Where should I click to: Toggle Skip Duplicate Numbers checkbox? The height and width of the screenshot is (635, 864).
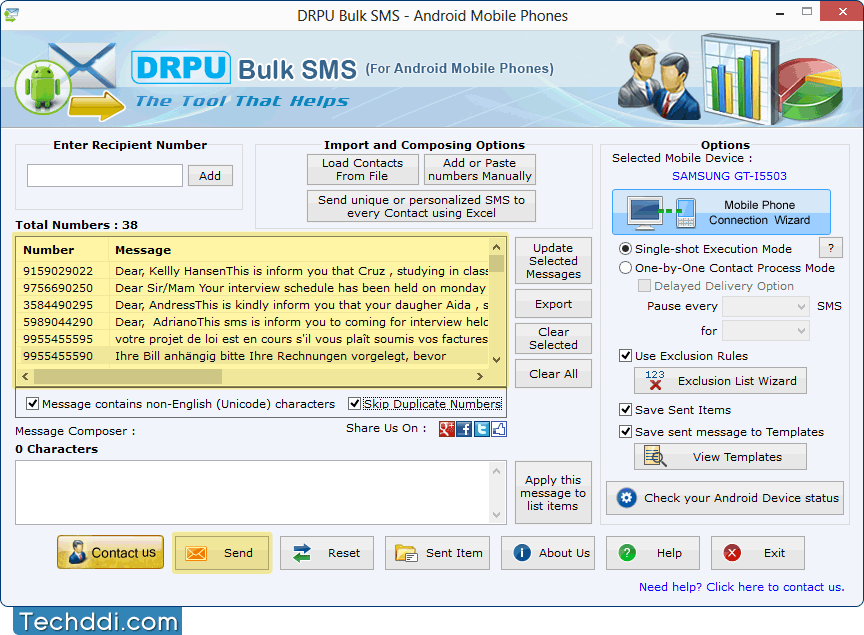coord(354,404)
